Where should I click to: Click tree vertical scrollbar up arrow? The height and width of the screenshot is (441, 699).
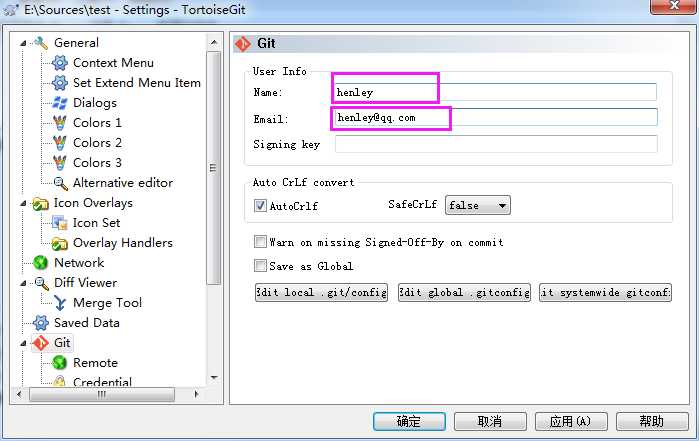tap(214, 42)
